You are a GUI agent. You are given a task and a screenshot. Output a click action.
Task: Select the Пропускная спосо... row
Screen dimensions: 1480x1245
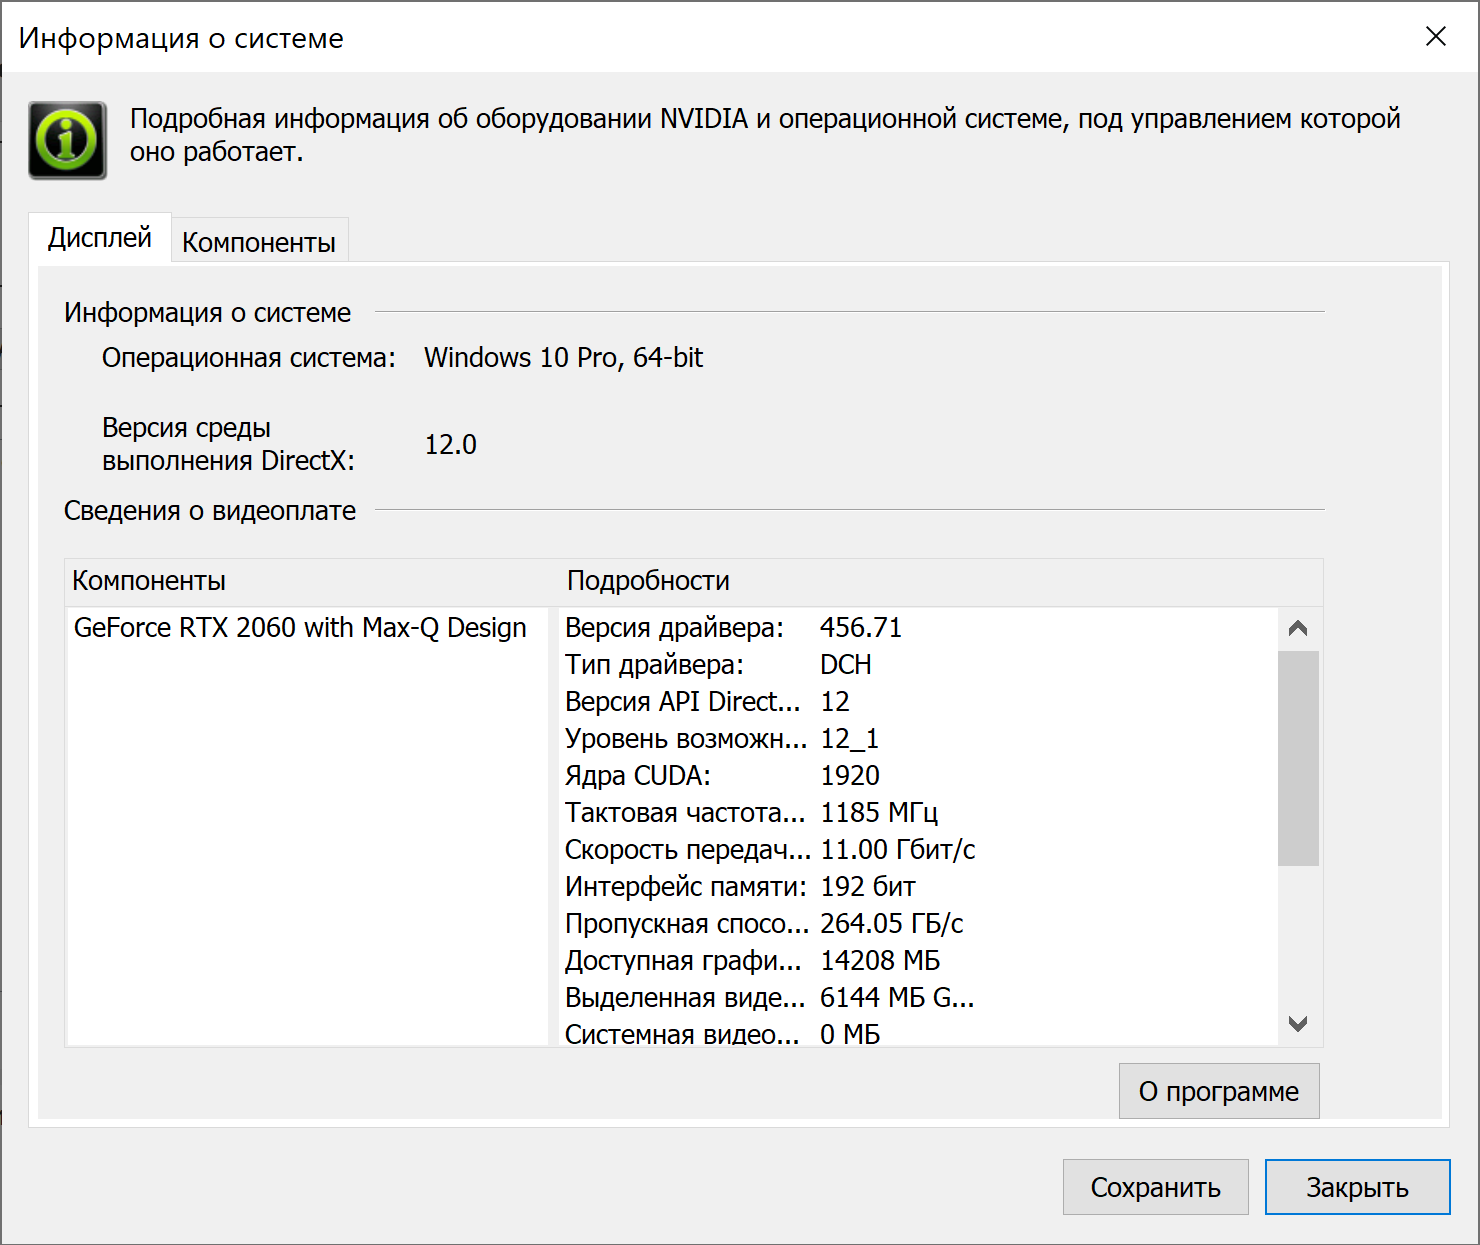(x=918, y=924)
